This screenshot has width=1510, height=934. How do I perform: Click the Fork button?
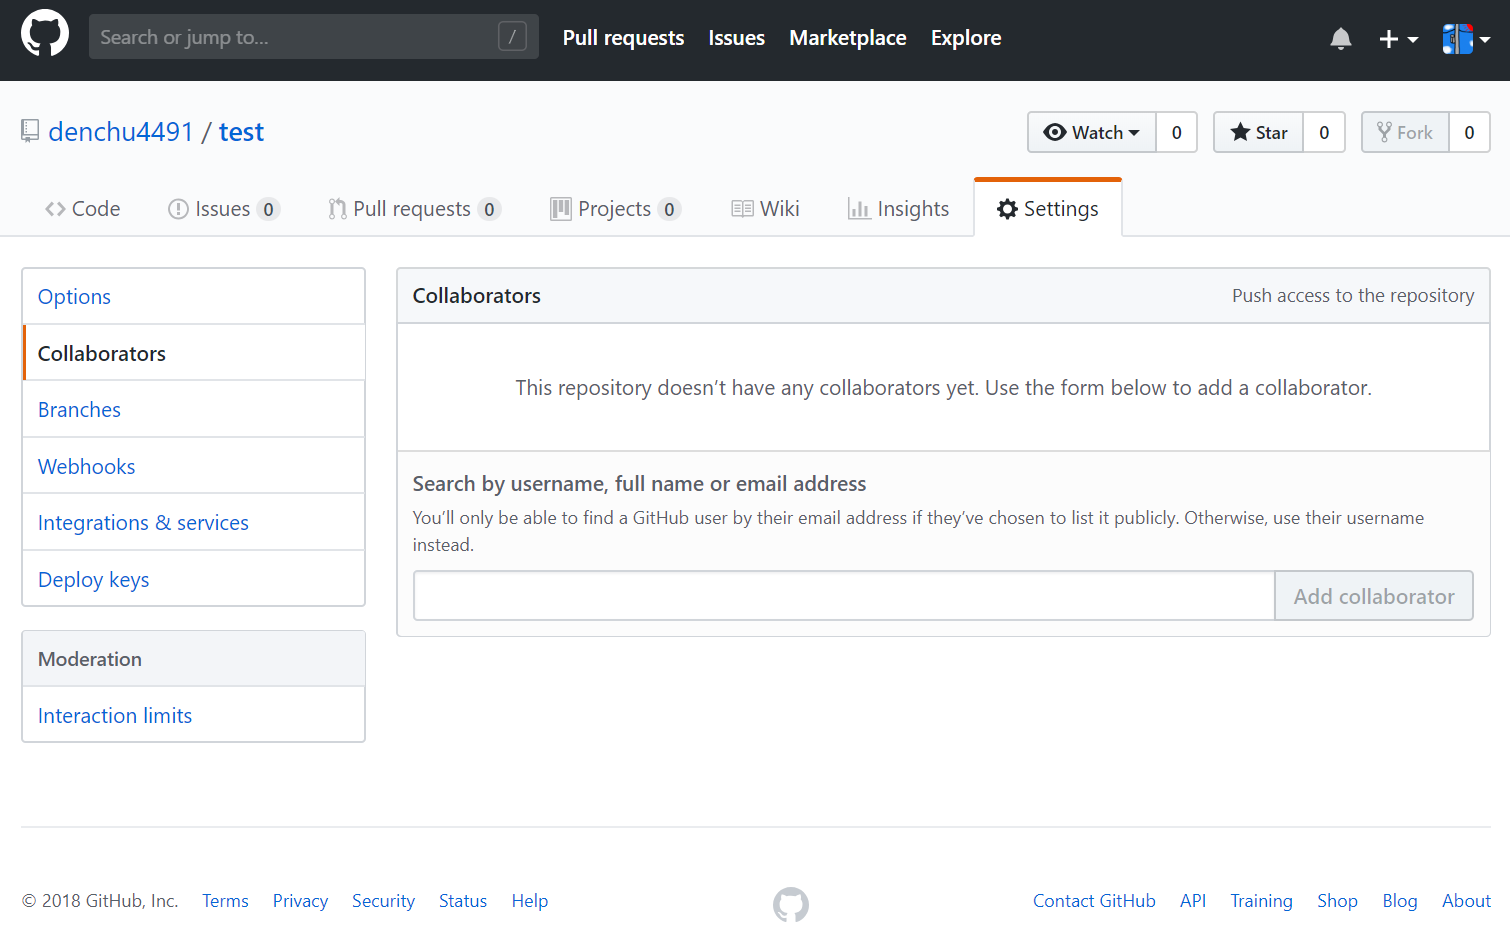1405,132
